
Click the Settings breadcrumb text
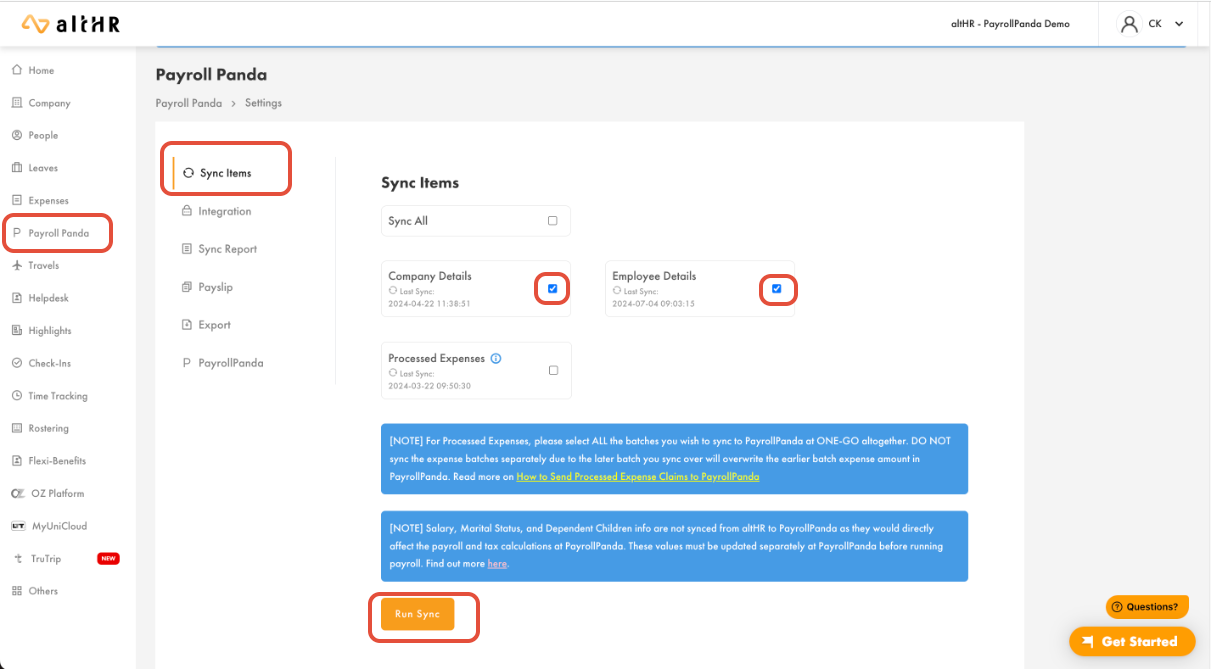coord(263,103)
